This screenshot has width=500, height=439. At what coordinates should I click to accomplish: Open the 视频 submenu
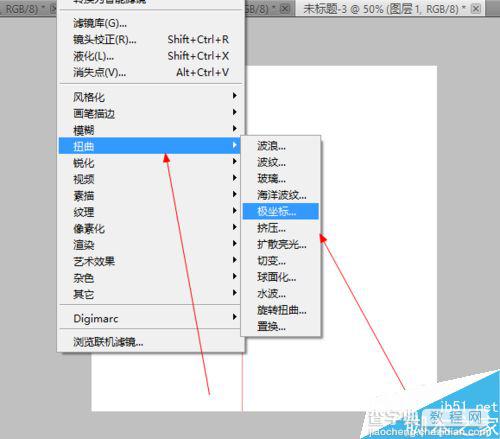150,179
